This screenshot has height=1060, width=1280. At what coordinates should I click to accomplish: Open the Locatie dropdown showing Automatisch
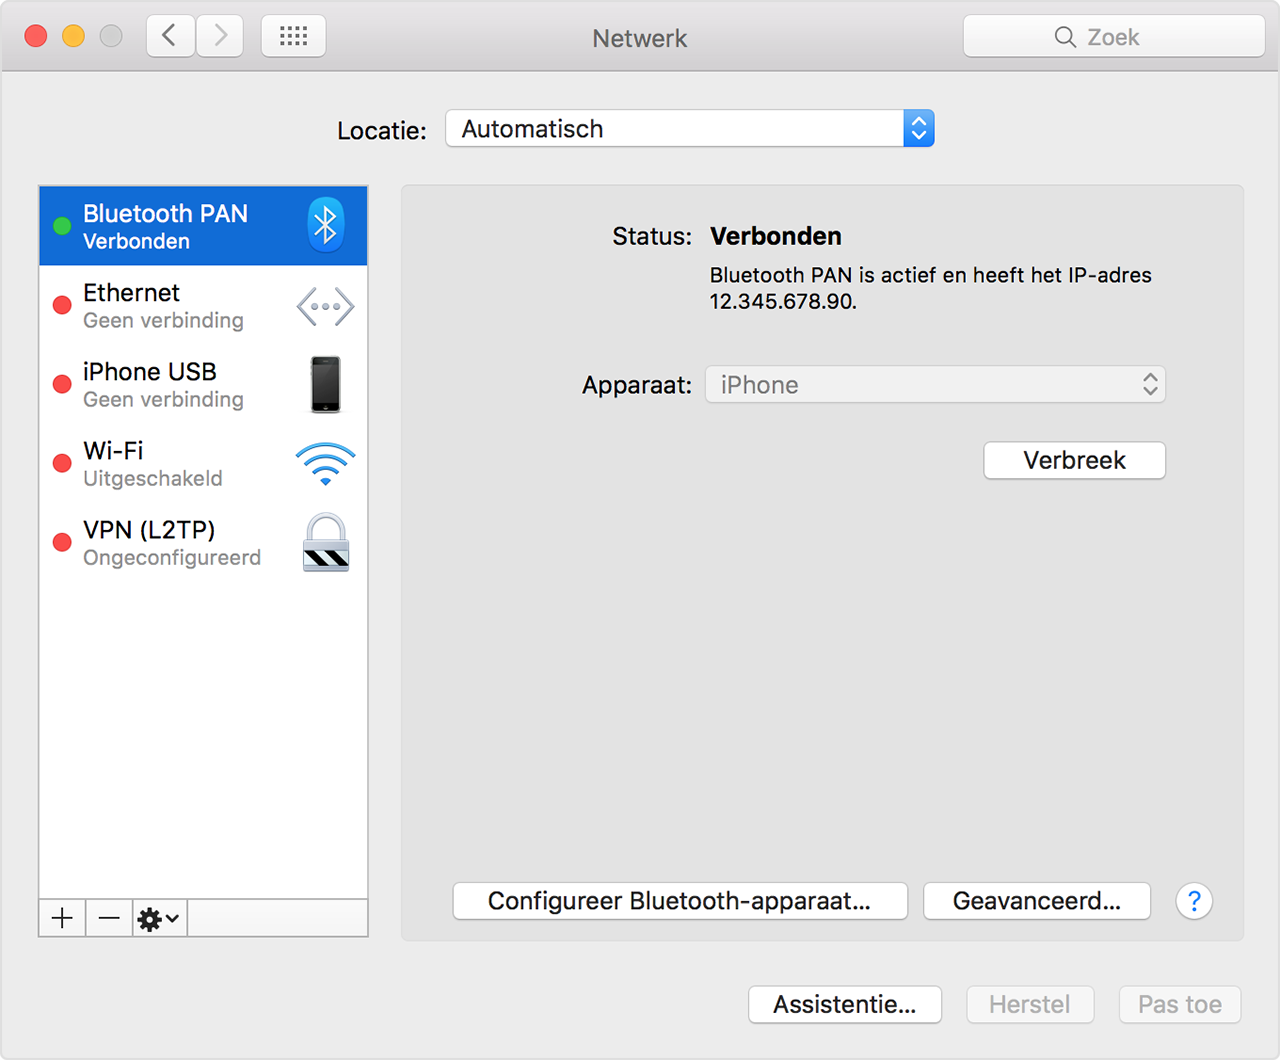coord(689,128)
